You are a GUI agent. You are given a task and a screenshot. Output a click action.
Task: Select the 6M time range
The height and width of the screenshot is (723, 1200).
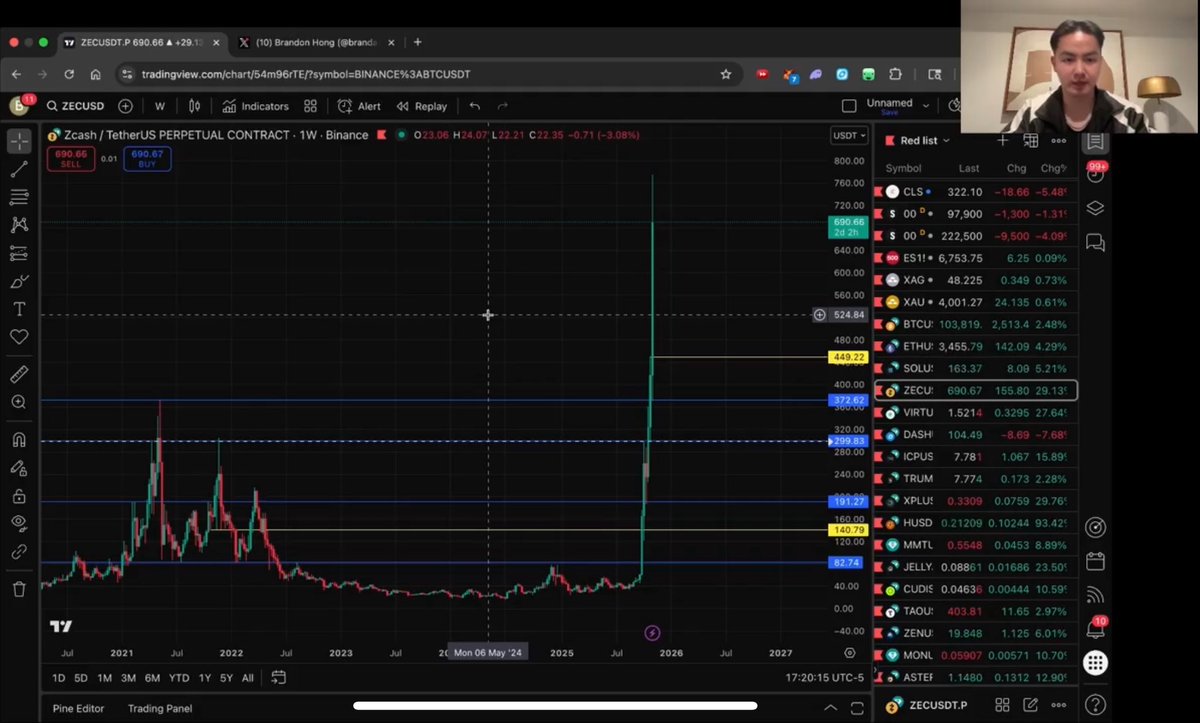click(x=152, y=678)
